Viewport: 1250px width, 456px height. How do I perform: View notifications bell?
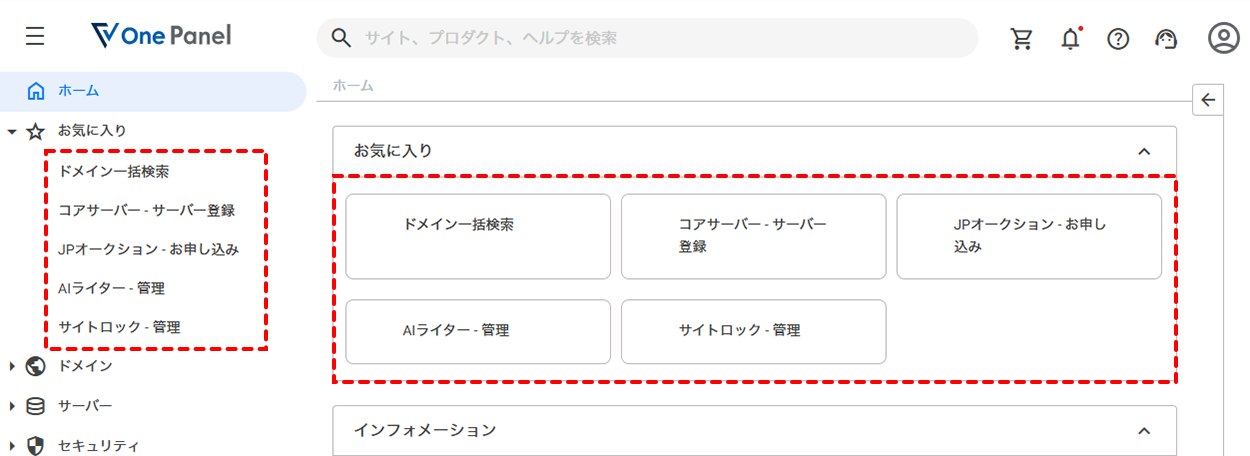[1071, 38]
